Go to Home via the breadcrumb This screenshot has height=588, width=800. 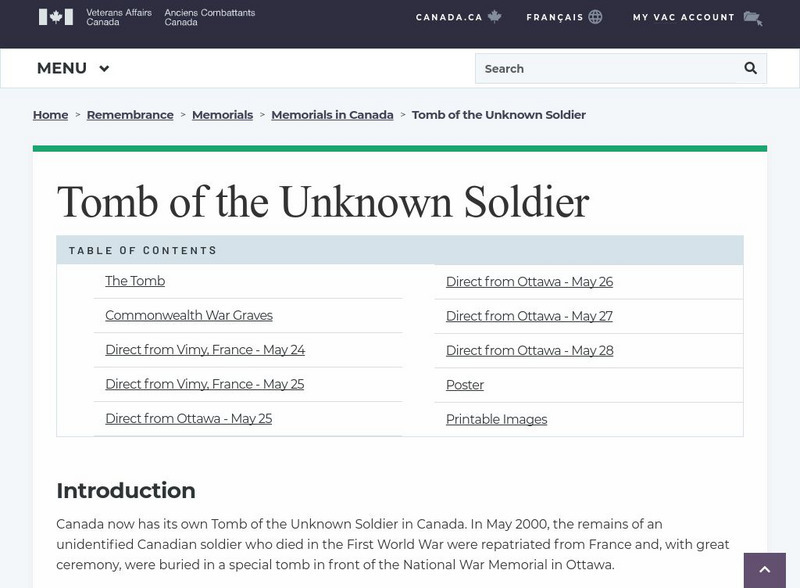click(50, 115)
